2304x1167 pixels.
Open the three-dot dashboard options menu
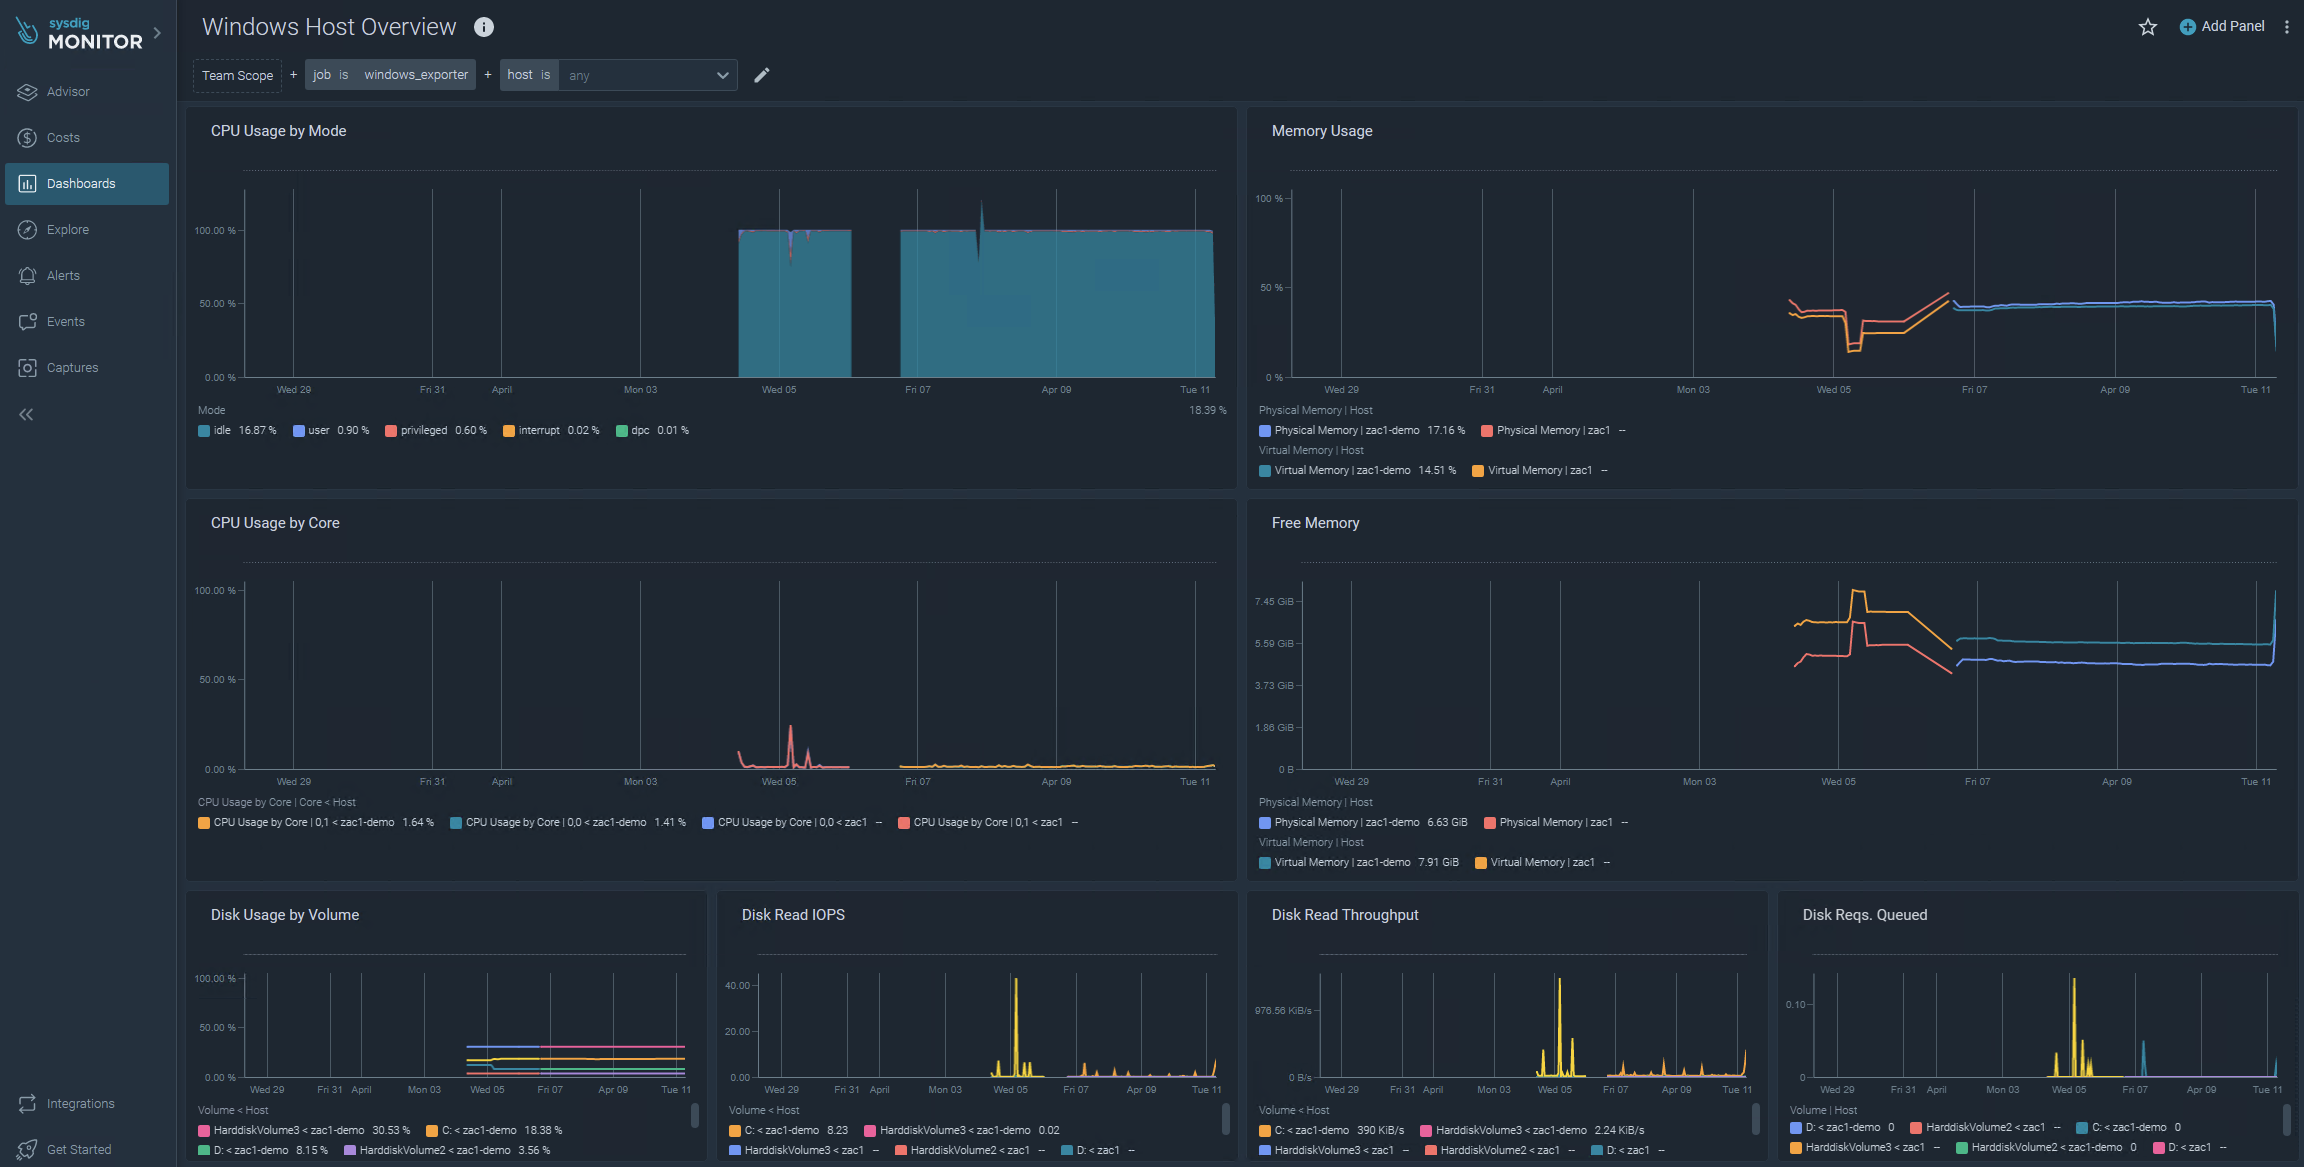coord(2287,27)
